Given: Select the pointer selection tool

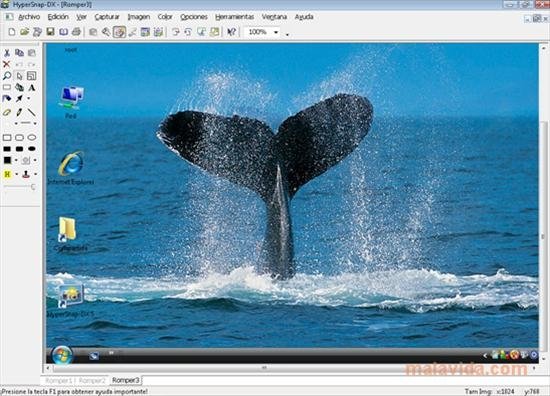Looking at the screenshot, I should [x=19, y=76].
